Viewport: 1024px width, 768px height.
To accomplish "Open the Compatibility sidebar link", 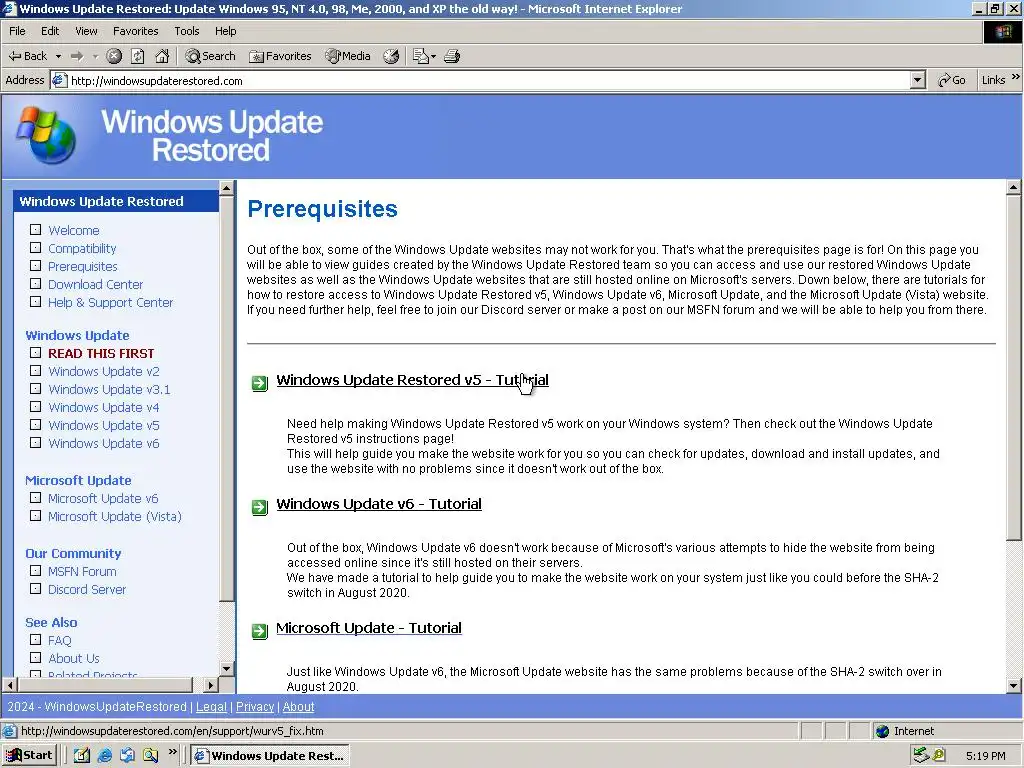I will coord(82,249).
